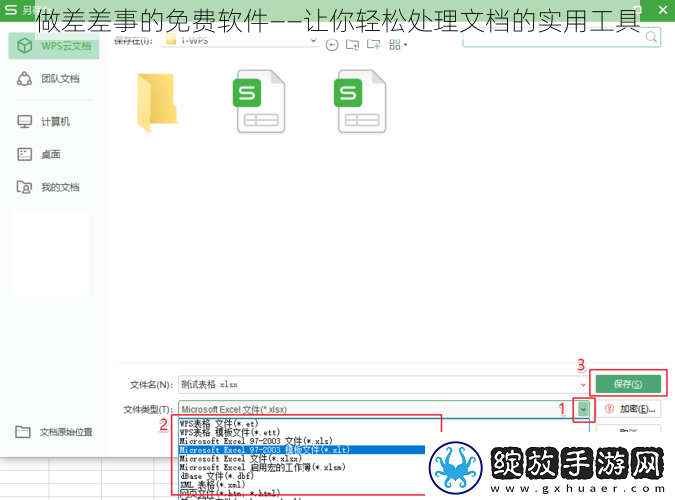Expand the 保存在 location dropdown
The width and height of the screenshot is (675, 500).
tap(313, 40)
